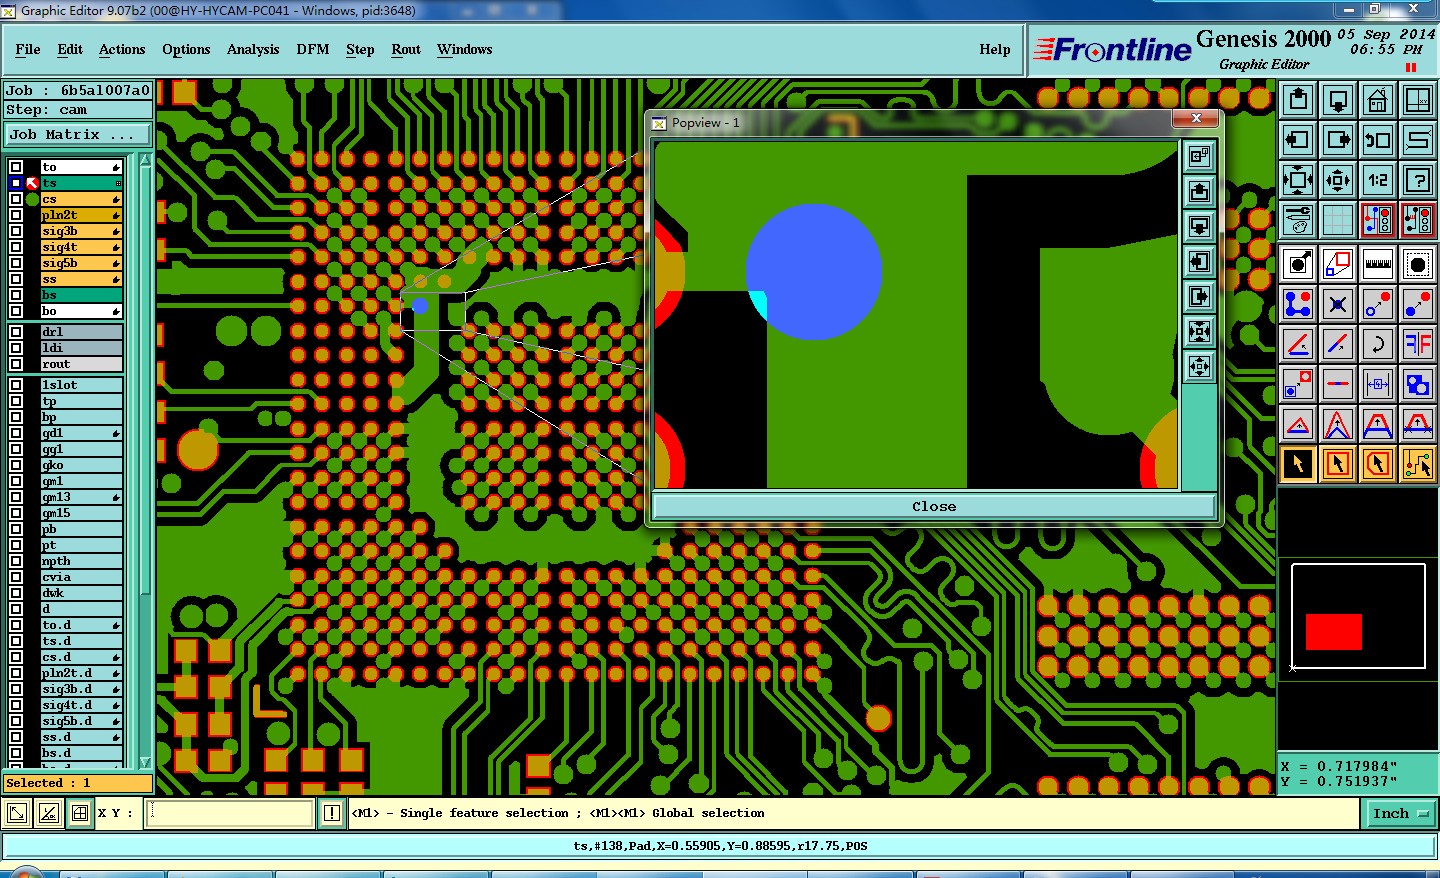Screen dimensions: 1440x878
Task: Toggle the 'pln2t' layer checkbox
Action: coord(16,215)
